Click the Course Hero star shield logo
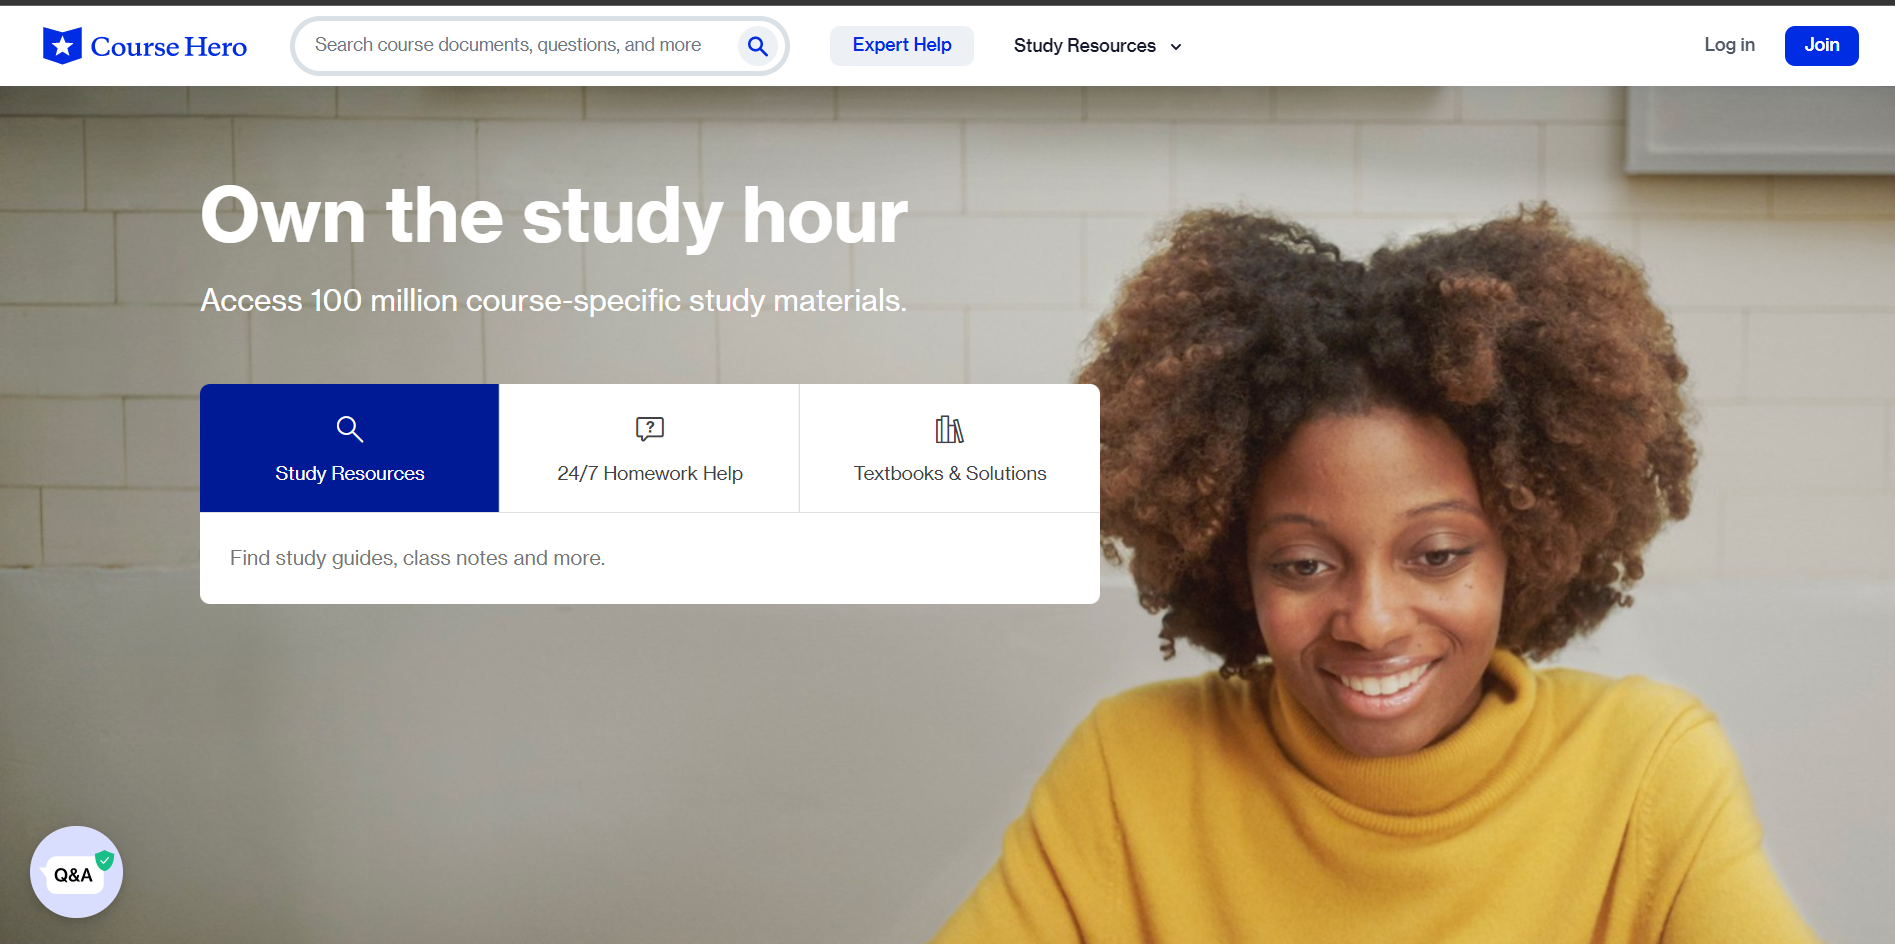Screen dimensions: 1895x944 pos(62,46)
